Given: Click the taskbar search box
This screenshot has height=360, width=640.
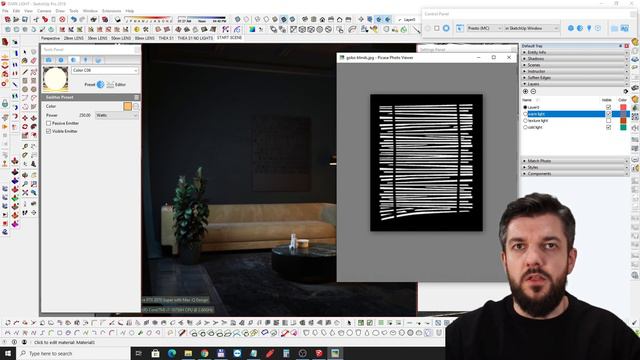Looking at the screenshot, I should pos(73,353).
